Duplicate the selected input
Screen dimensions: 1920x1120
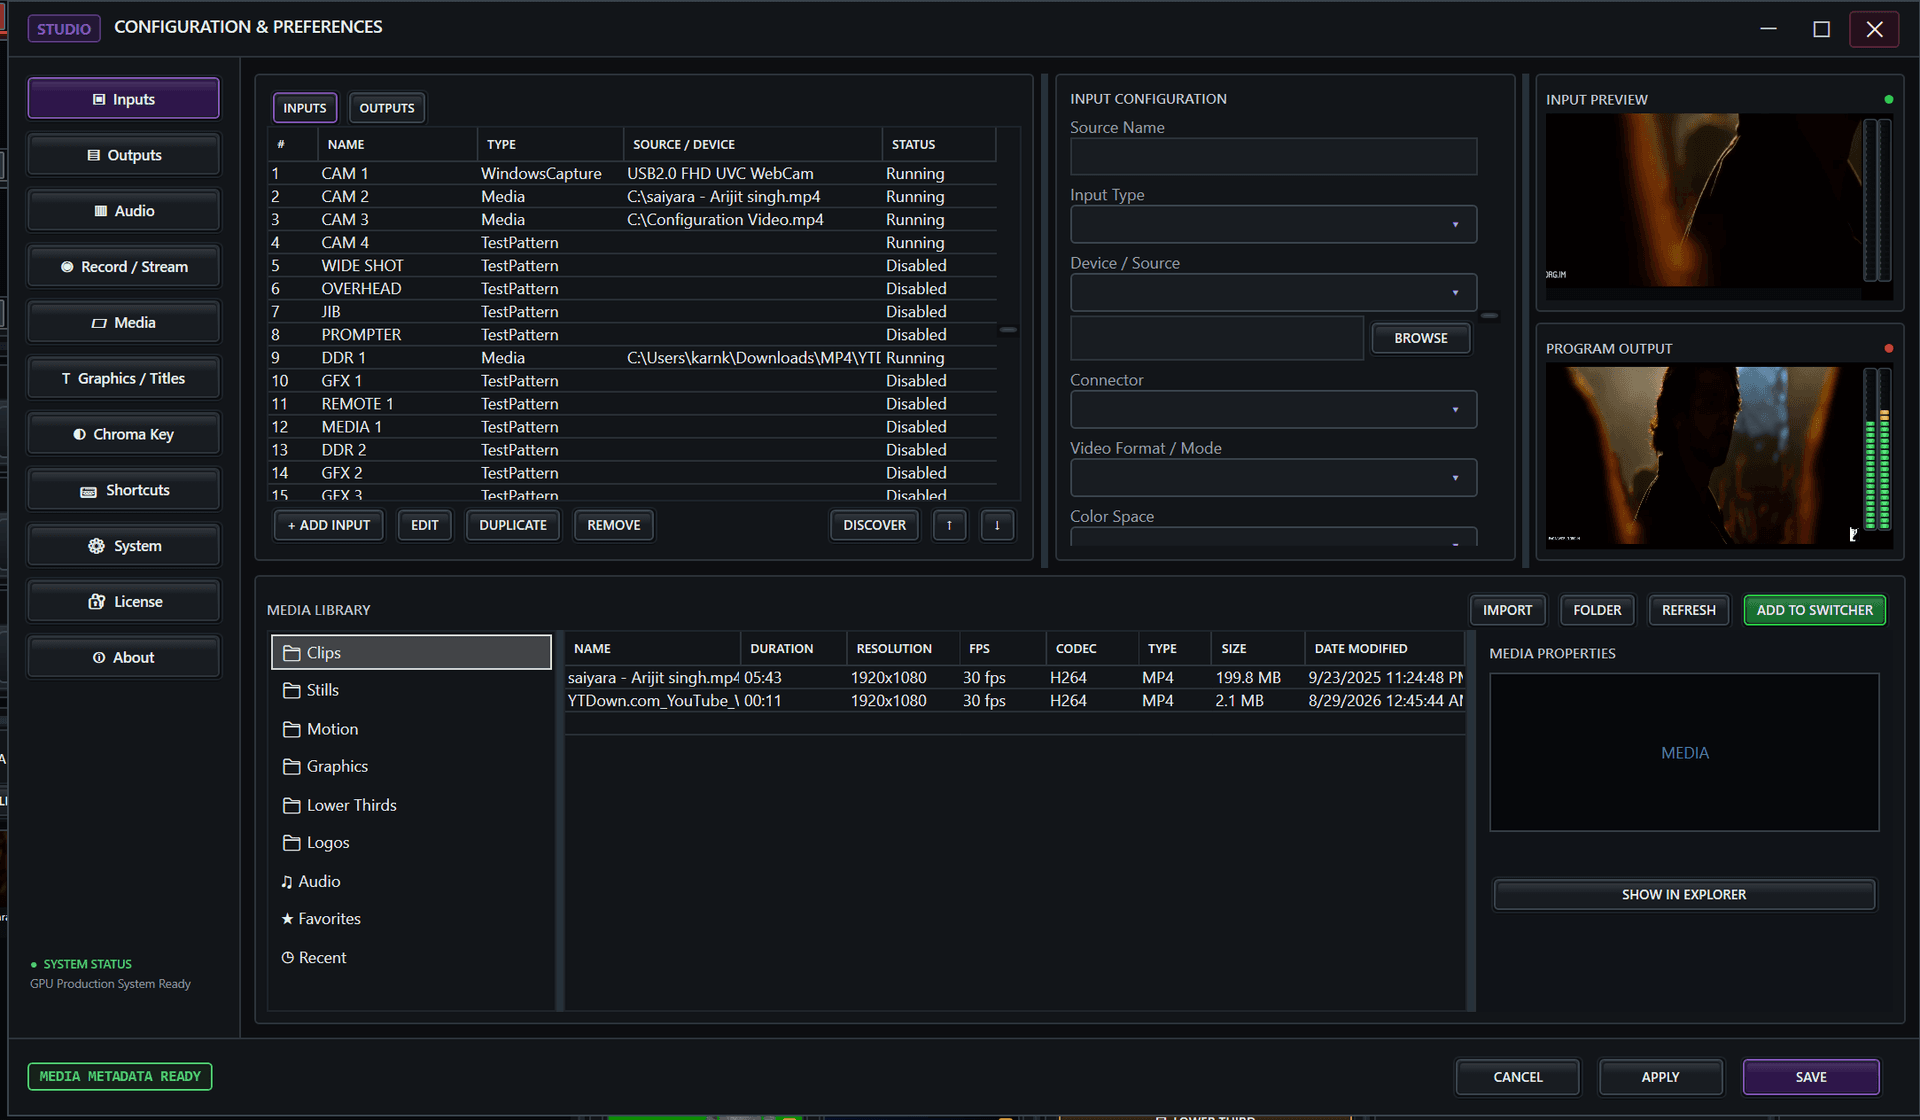coord(513,525)
